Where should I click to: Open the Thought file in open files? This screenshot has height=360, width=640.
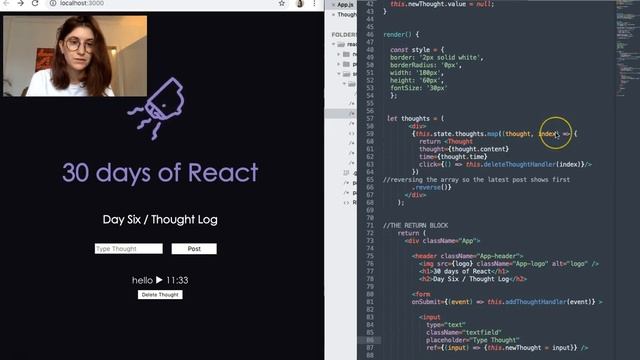pos(347,15)
